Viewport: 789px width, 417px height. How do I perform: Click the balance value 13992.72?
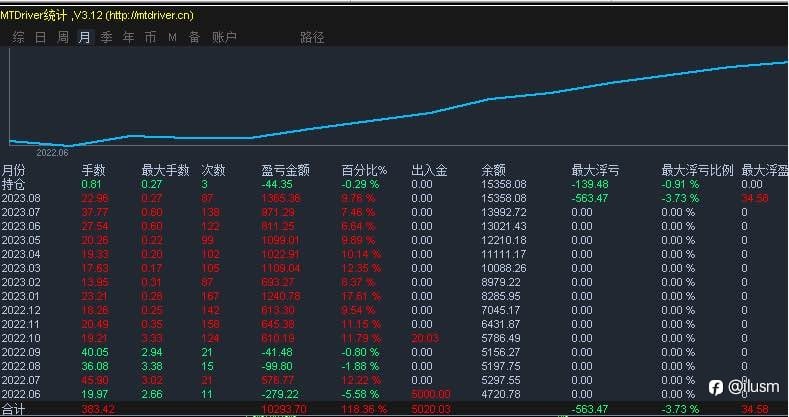[x=504, y=212]
